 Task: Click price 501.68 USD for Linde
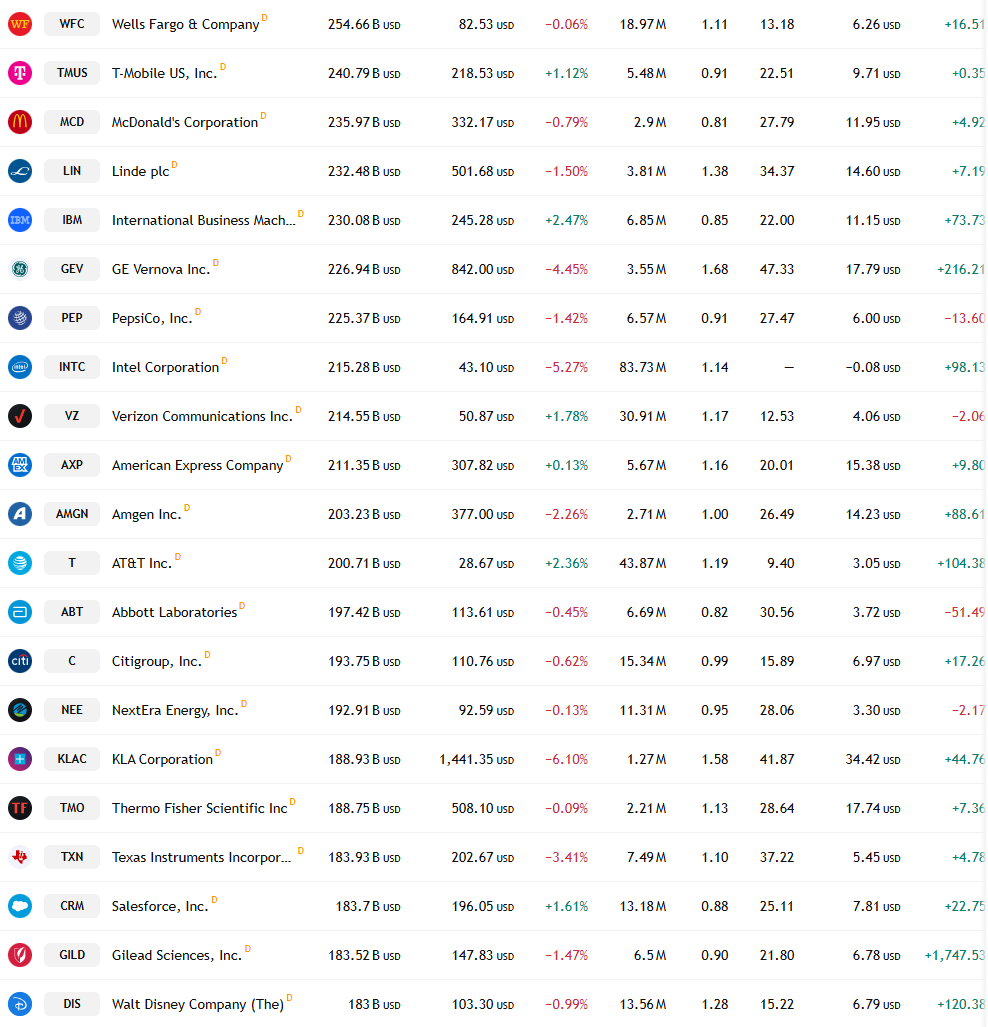(483, 172)
